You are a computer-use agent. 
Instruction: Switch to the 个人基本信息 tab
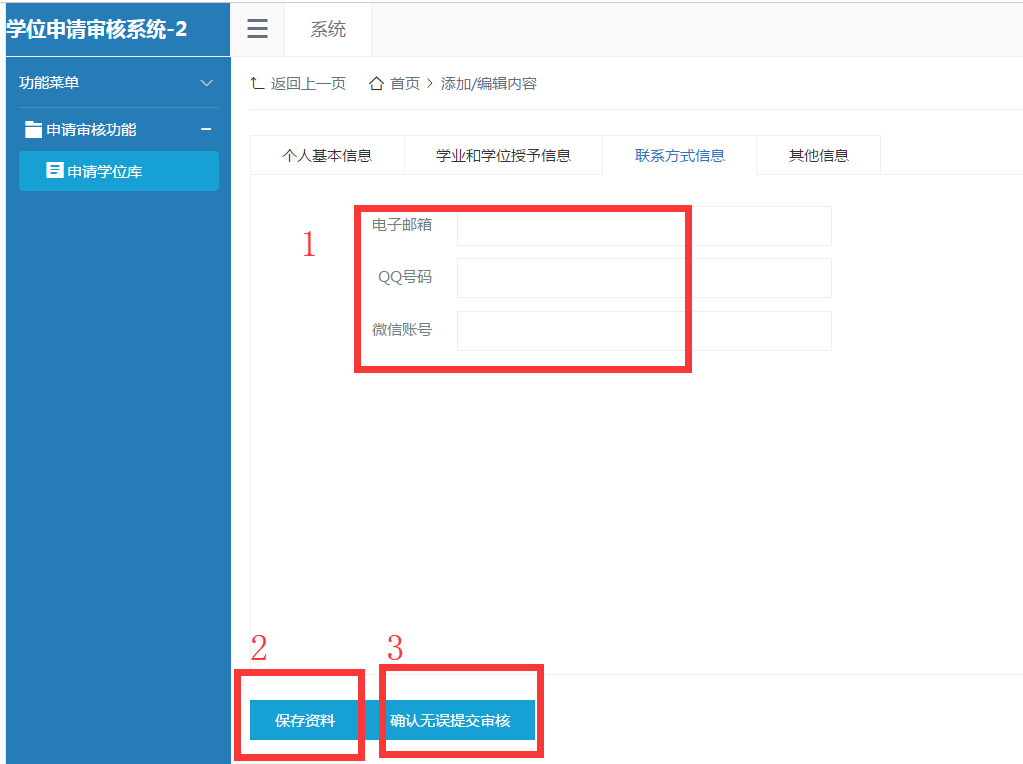pyautogui.click(x=327, y=154)
